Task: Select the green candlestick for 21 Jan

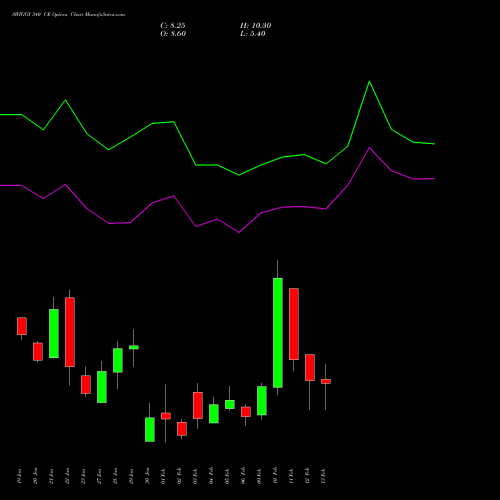Action: (54, 333)
